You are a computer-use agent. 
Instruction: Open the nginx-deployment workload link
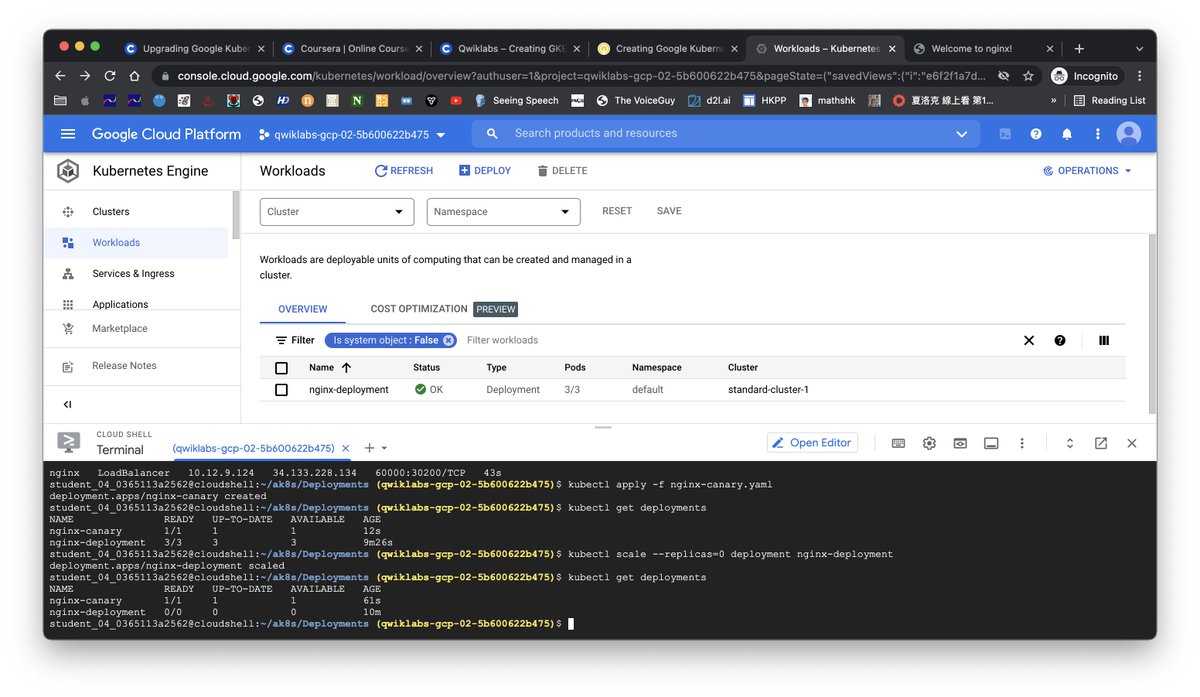click(x=349, y=390)
